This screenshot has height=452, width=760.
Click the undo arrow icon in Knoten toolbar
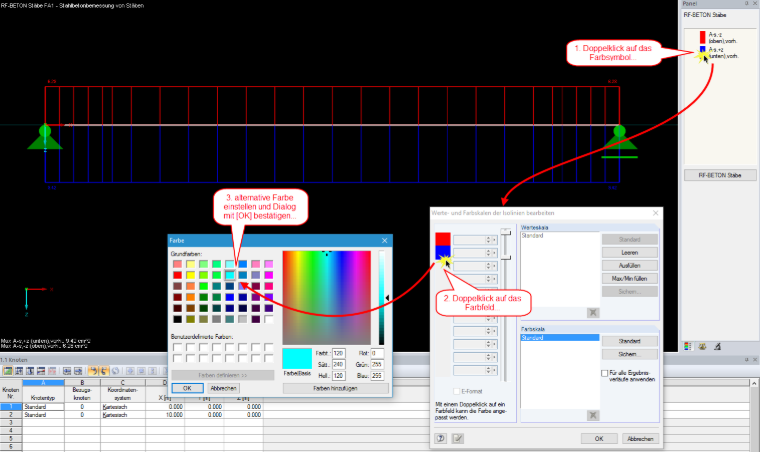[x=93, y=371]
